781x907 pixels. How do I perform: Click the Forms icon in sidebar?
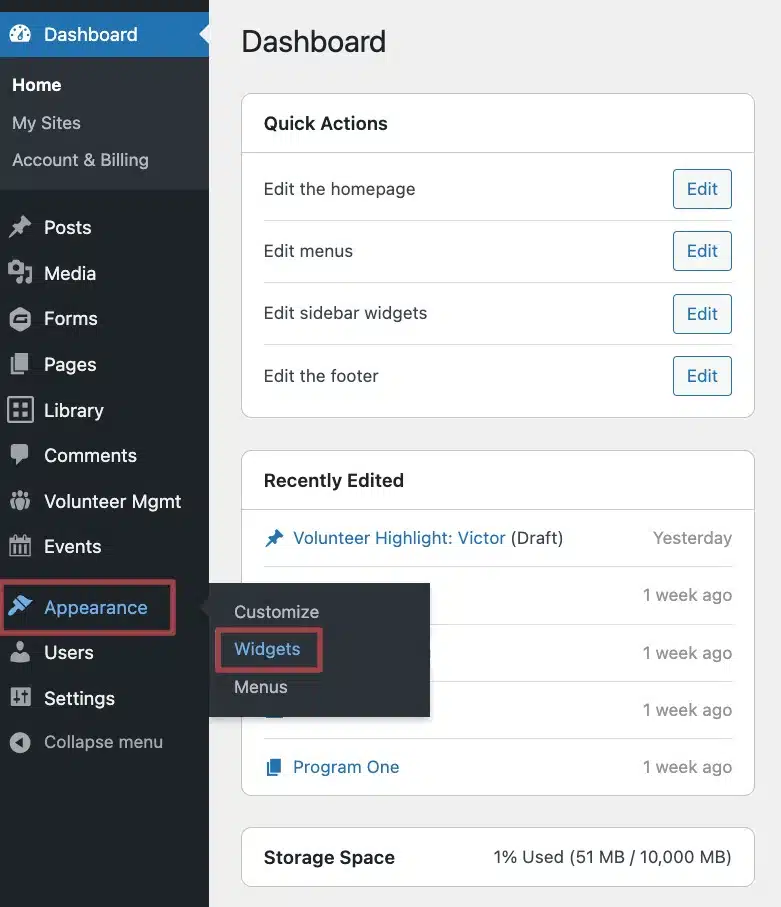tap(20, 319)
